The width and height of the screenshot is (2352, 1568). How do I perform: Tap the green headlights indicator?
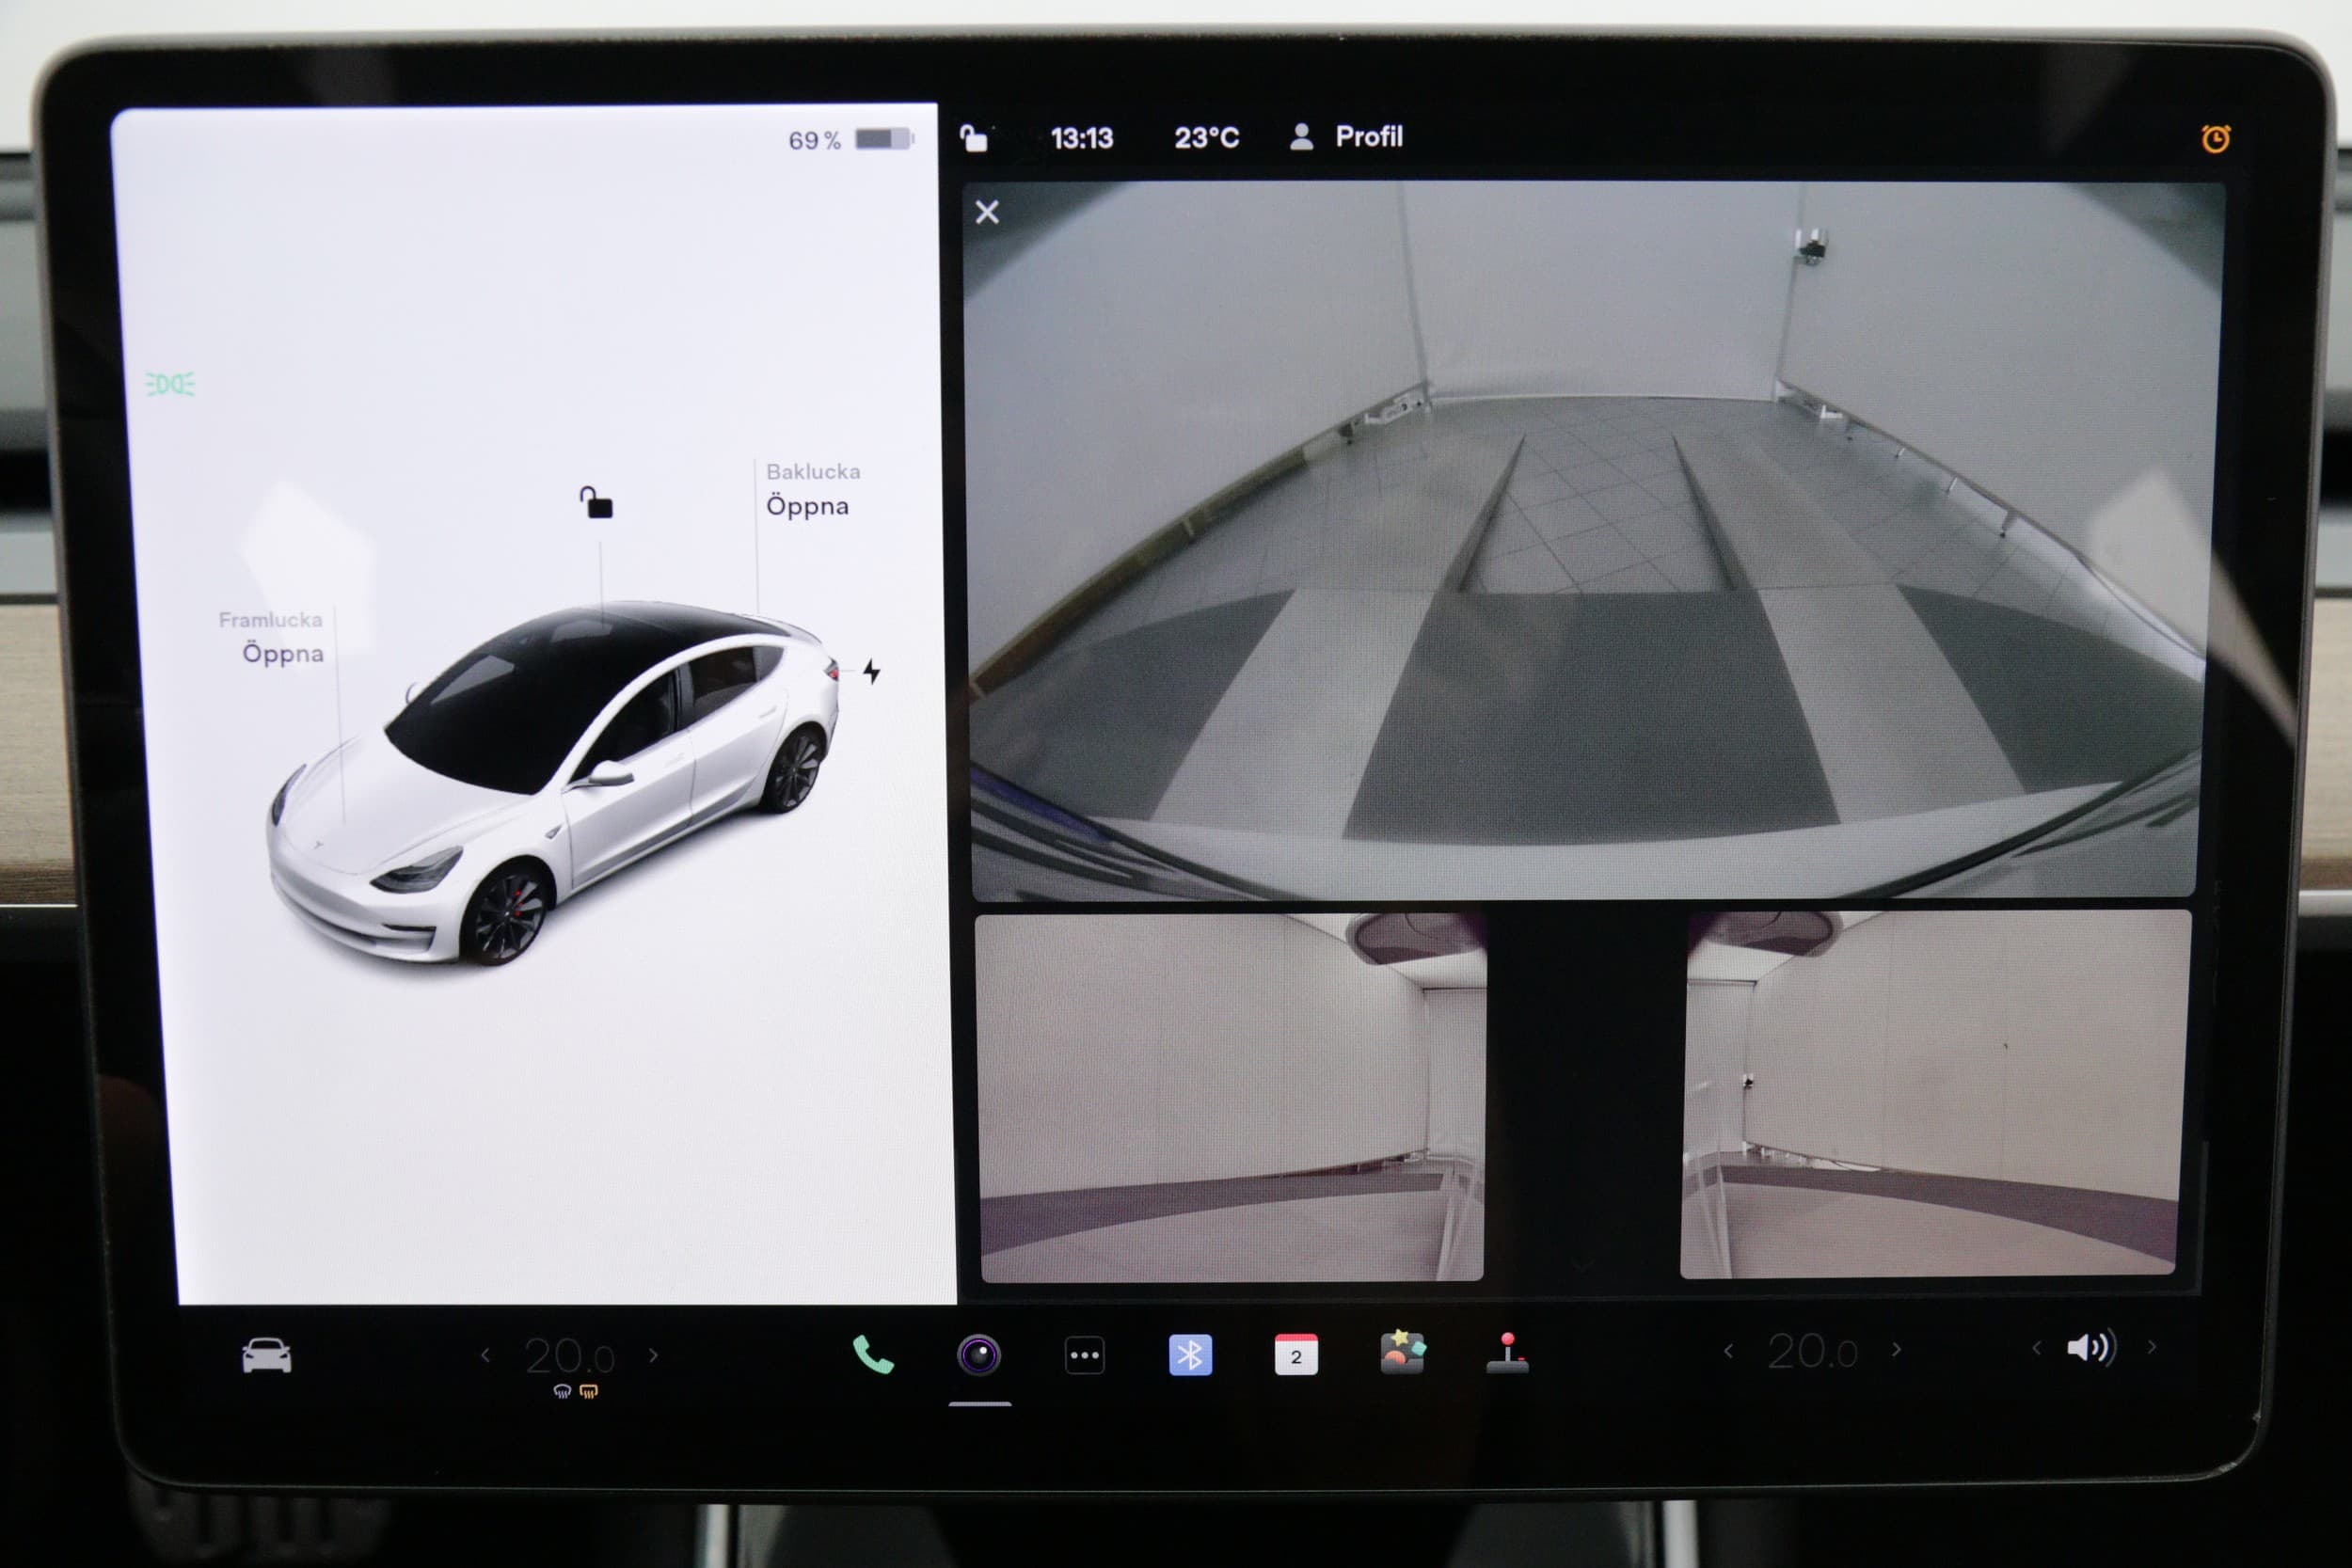pos(171,384)
